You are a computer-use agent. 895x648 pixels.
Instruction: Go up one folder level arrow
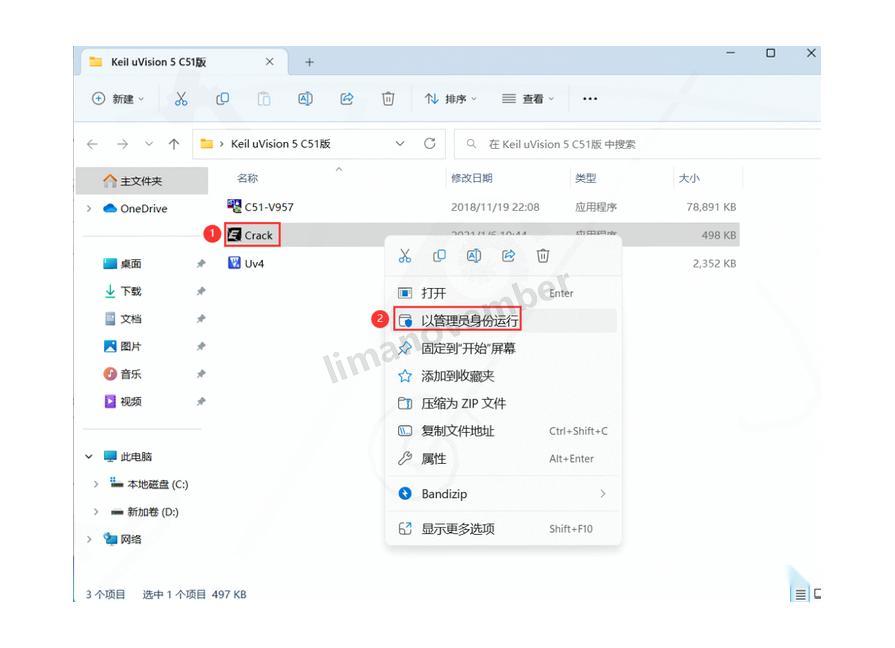pos(174,144)
